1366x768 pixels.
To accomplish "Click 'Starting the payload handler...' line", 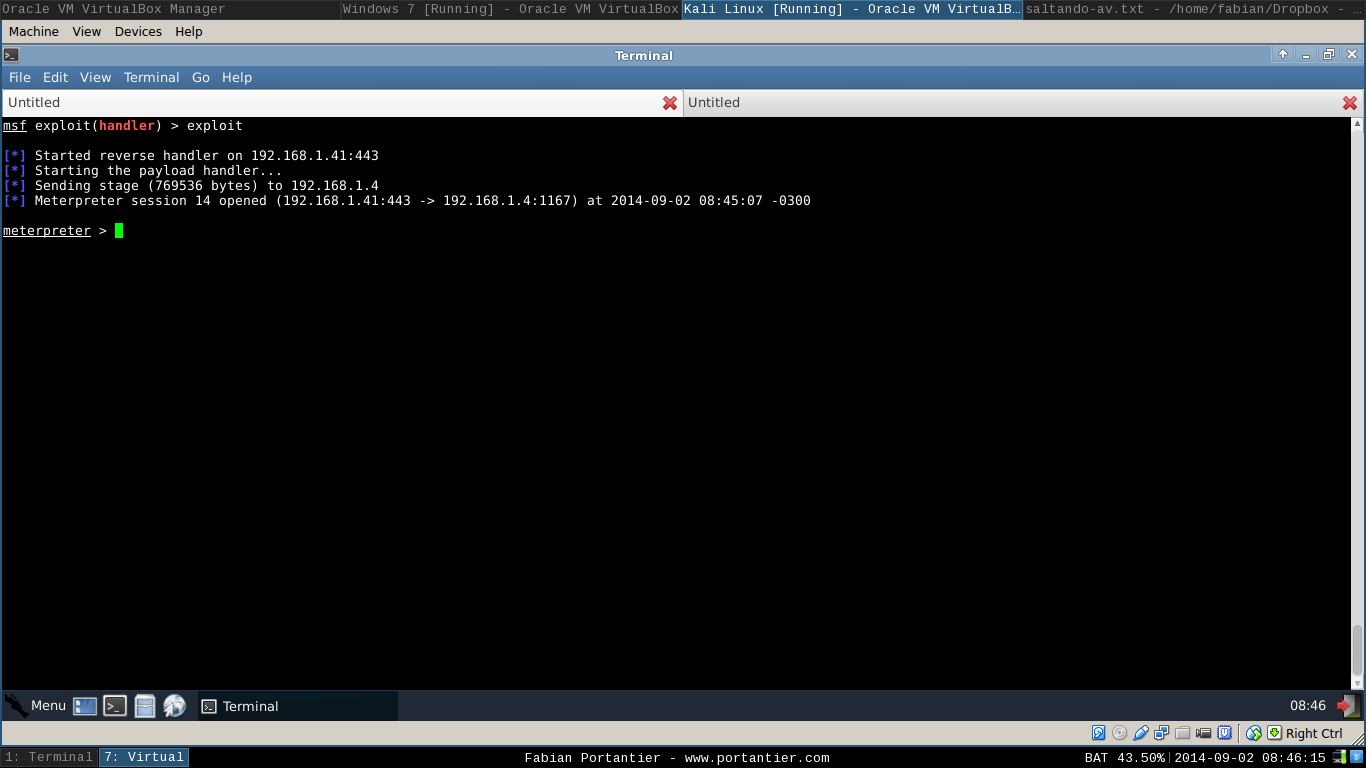I will coord(143,171).
